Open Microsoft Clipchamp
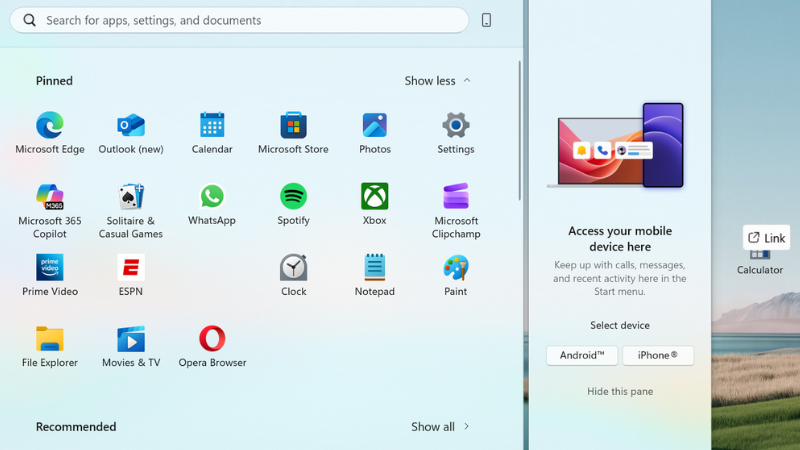 [456, 211]
